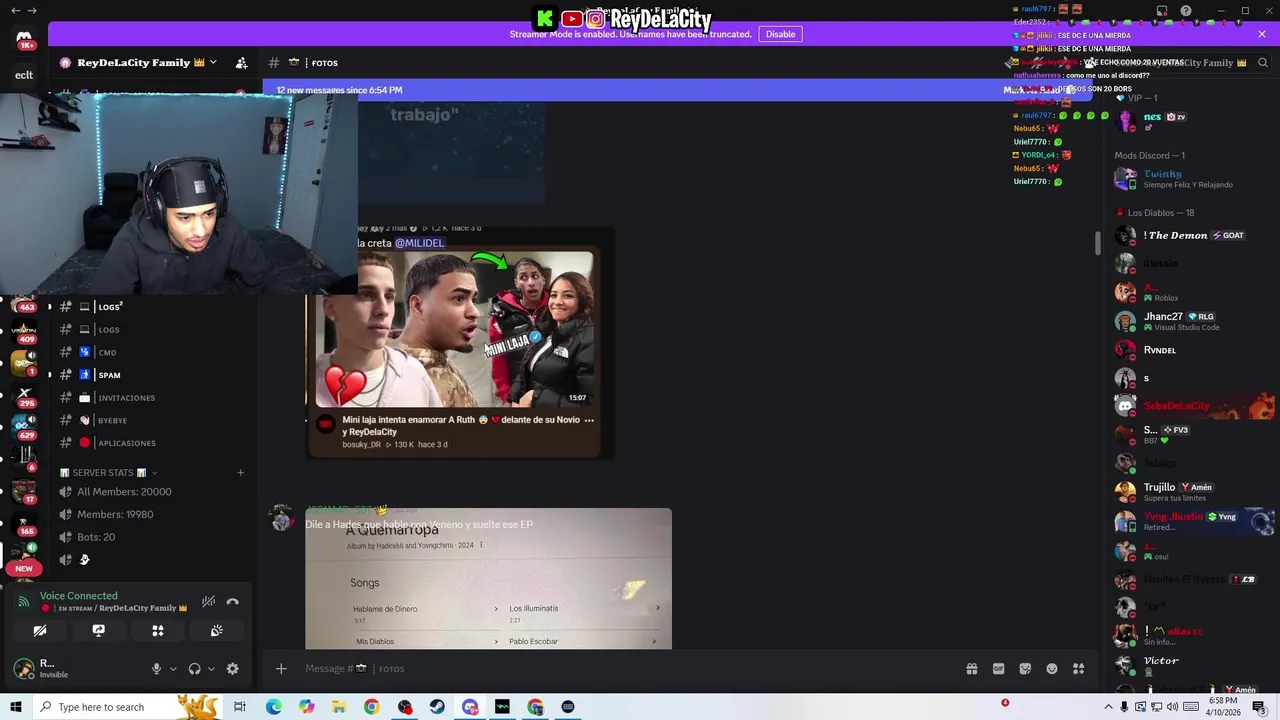Open the video's three-dot options menu
The image size is (1280, 720).
tap(589, 420)
